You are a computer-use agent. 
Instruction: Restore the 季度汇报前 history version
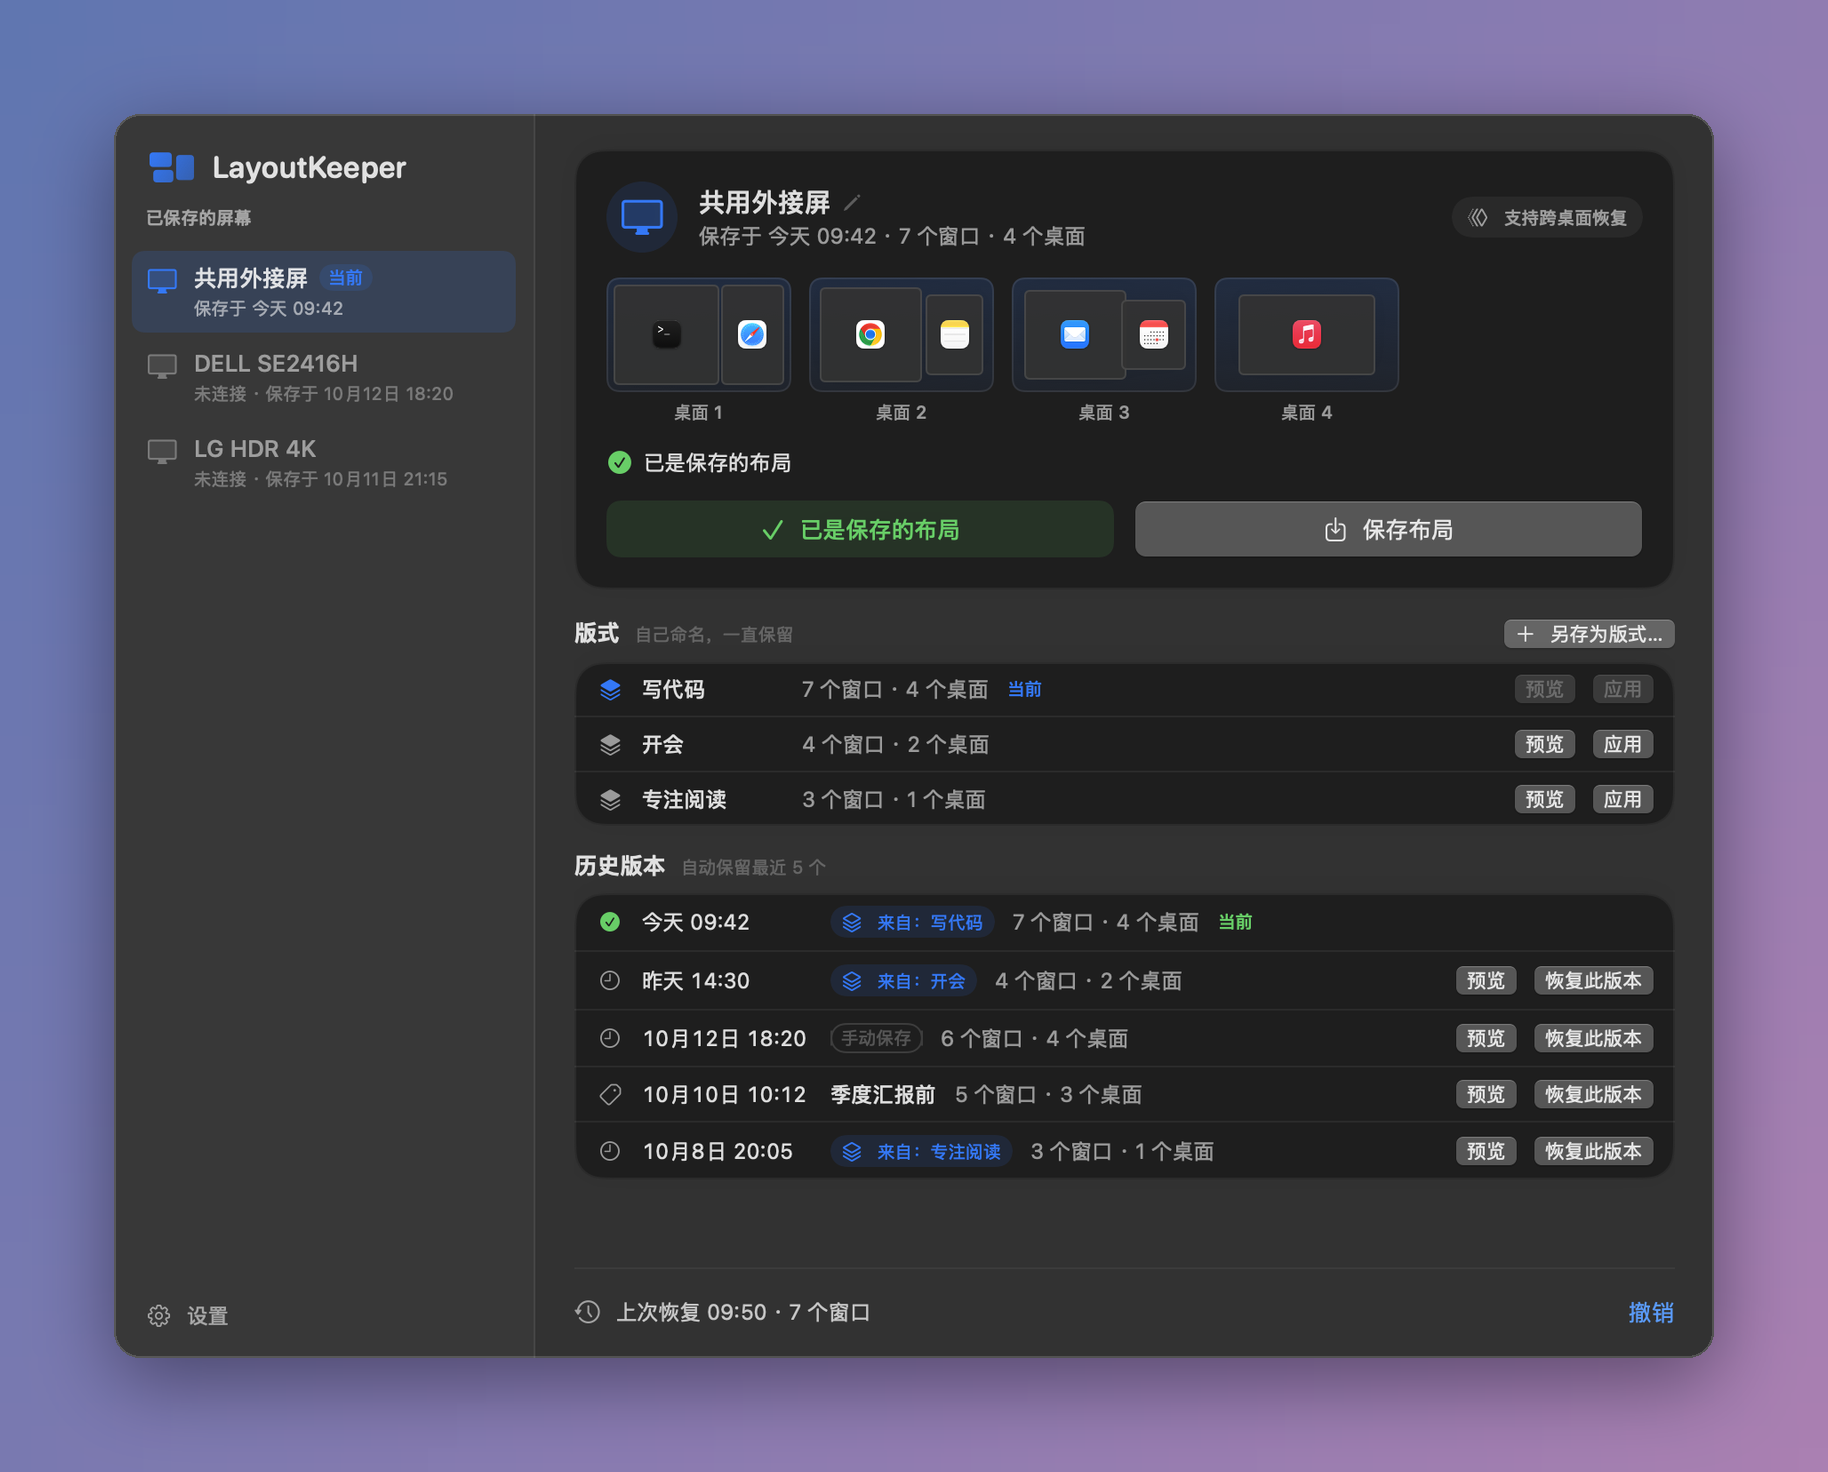click(x=1594, y=1095)
